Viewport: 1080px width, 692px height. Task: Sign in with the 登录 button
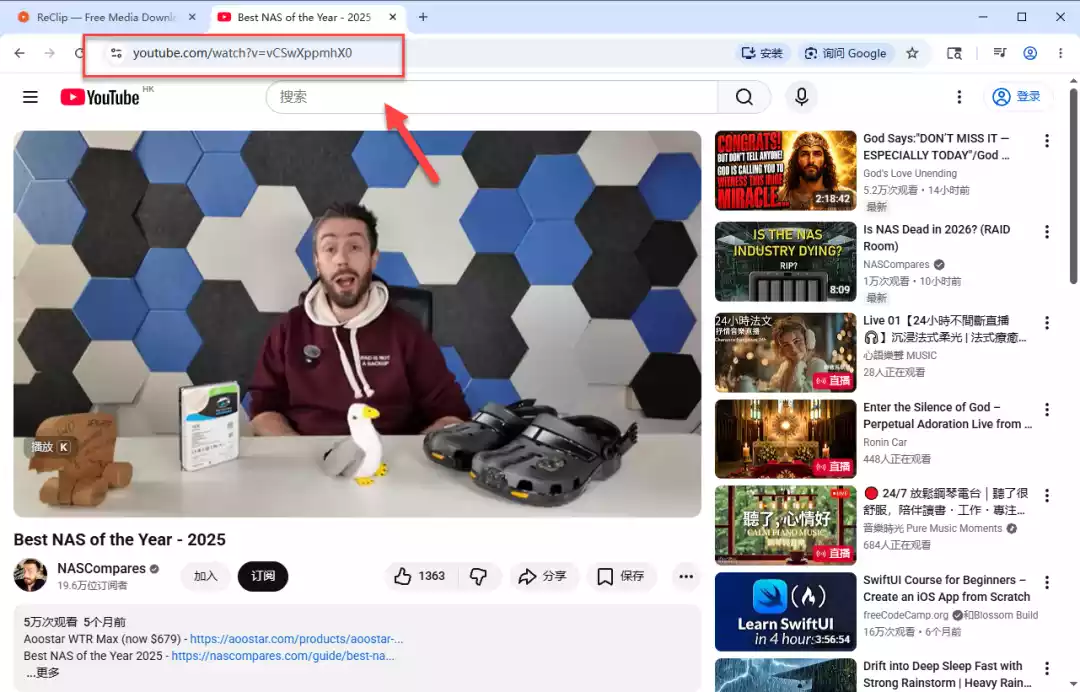[x=1017, y=97]
